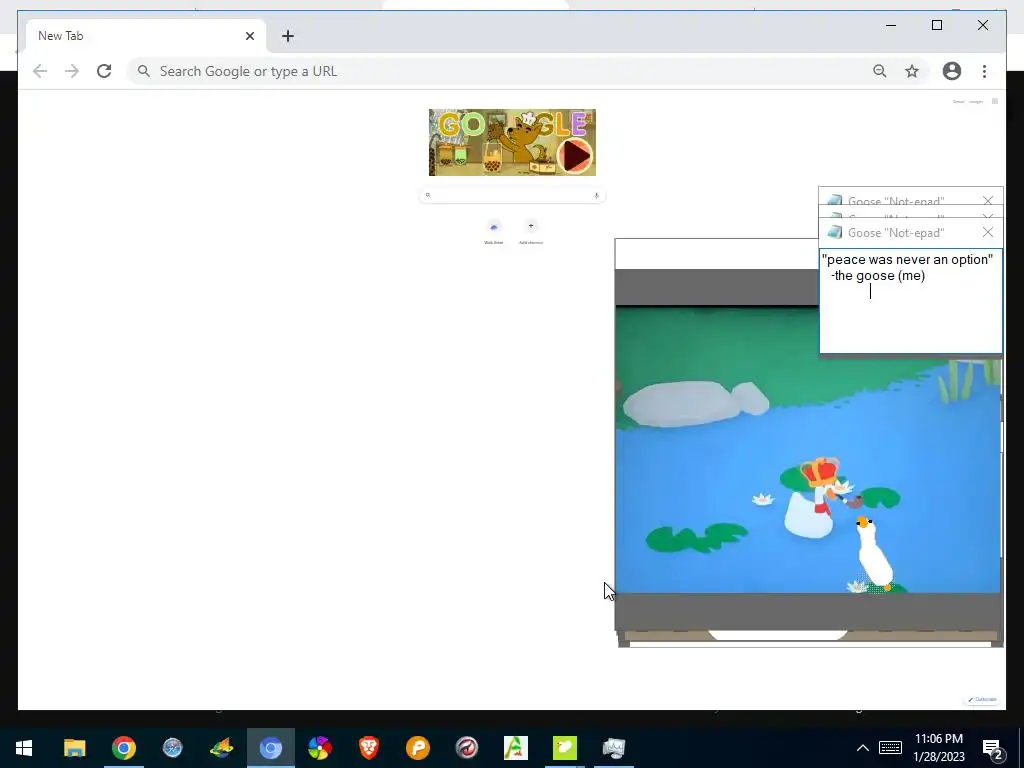Select the New Tab browser tab
1024x768 pixels.
coord(146,36)
